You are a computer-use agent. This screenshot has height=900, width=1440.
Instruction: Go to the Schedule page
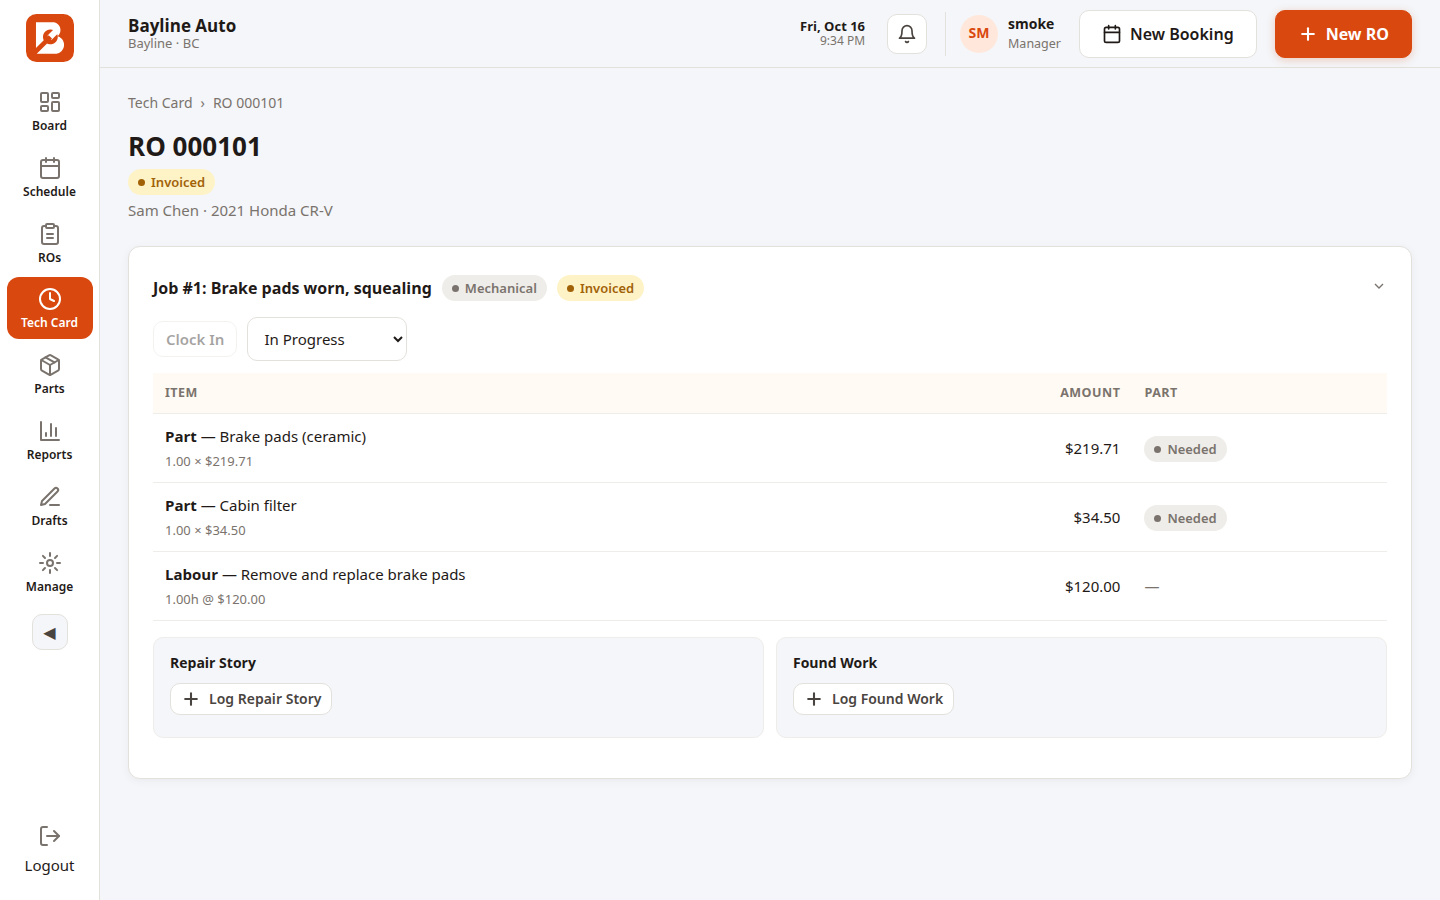click(49, 177)
